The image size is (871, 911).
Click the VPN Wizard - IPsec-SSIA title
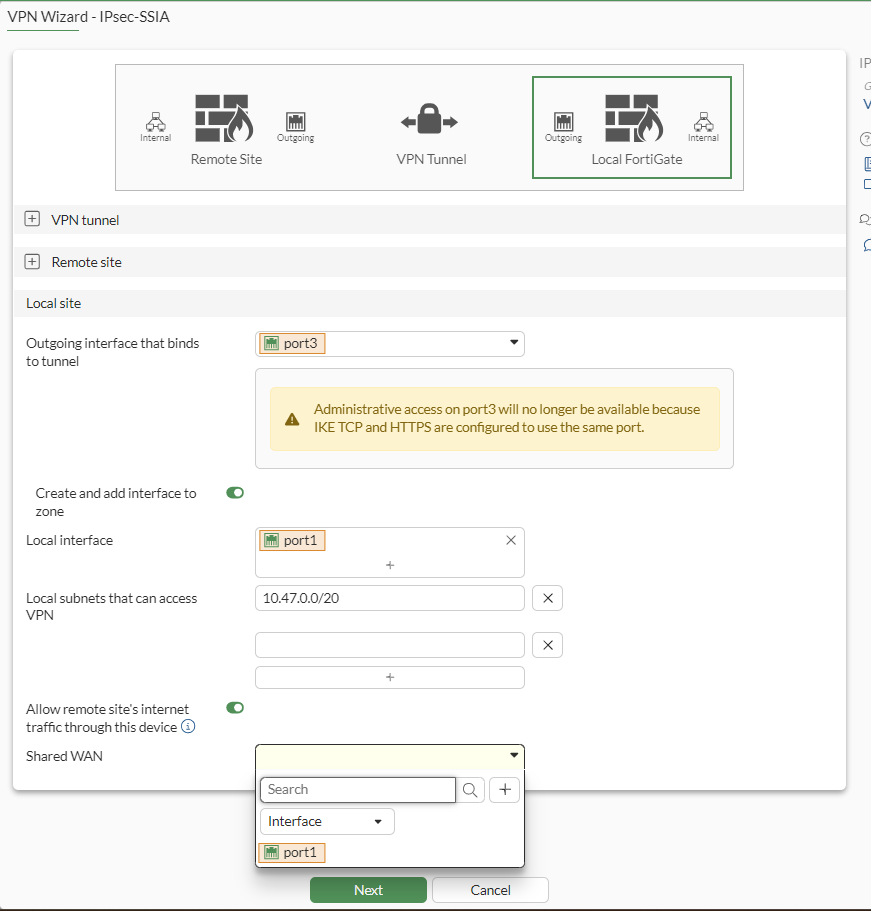click(88, 16)
